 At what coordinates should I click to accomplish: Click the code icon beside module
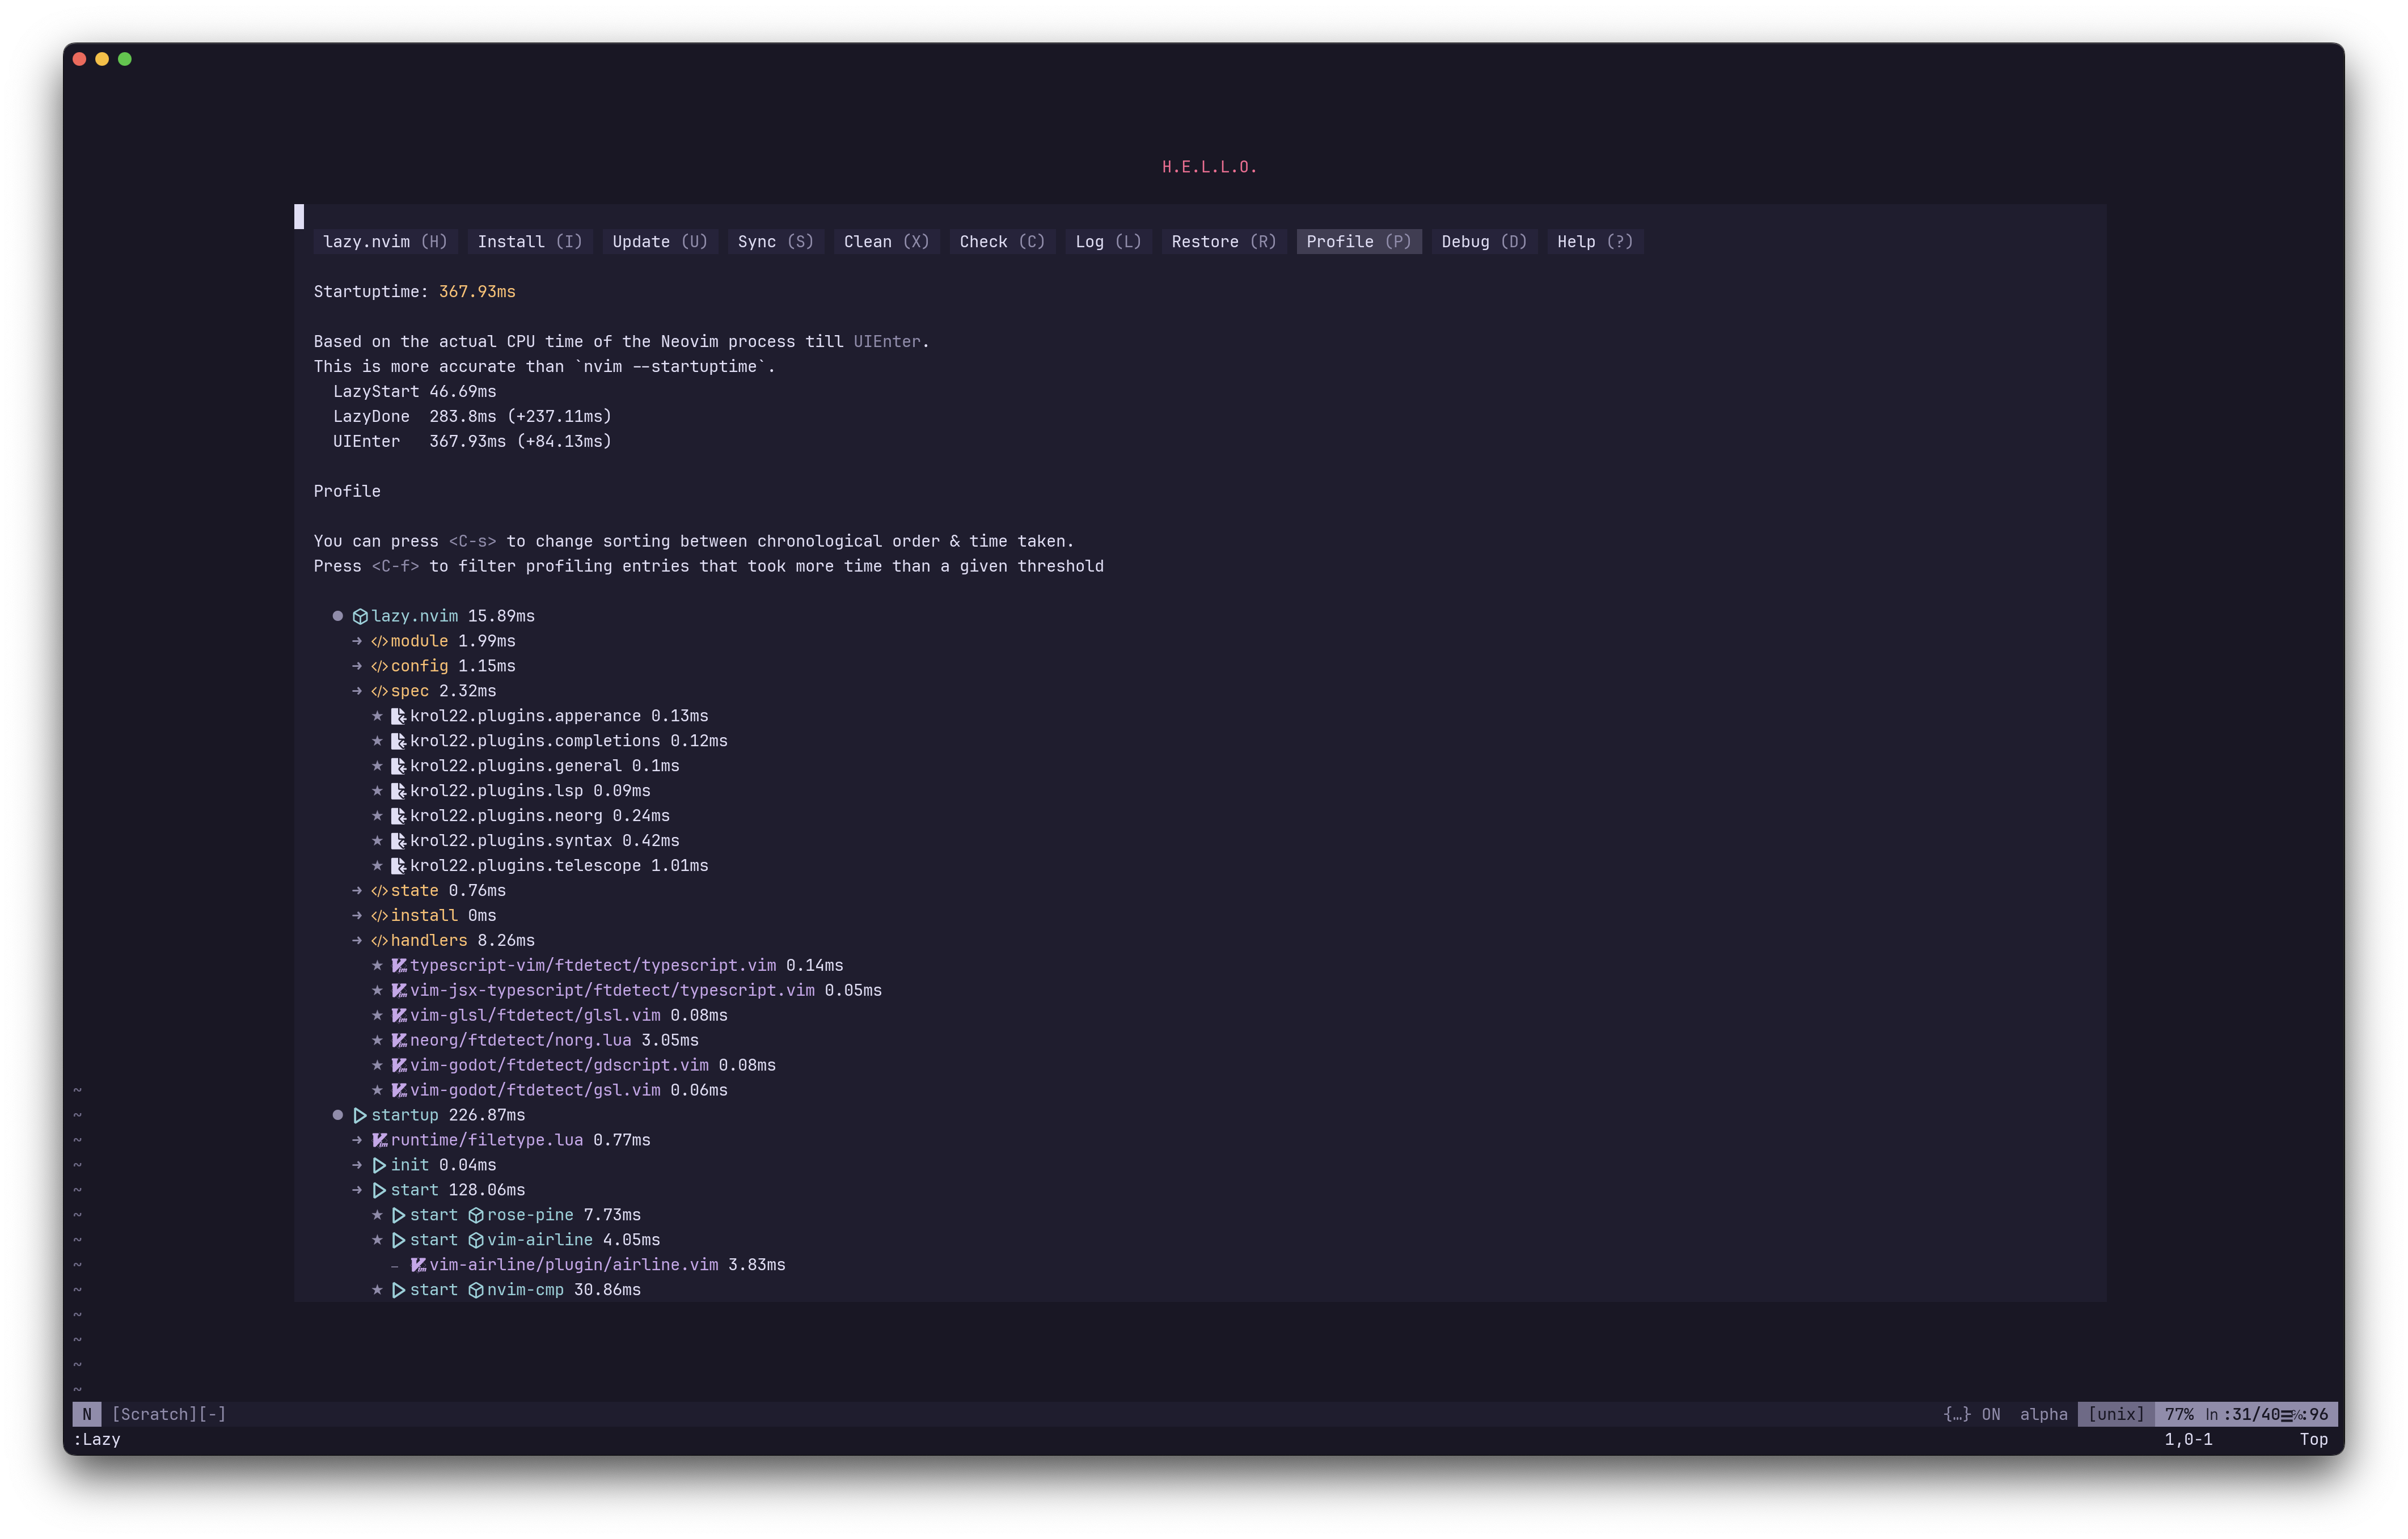click(x=379, y=641)
